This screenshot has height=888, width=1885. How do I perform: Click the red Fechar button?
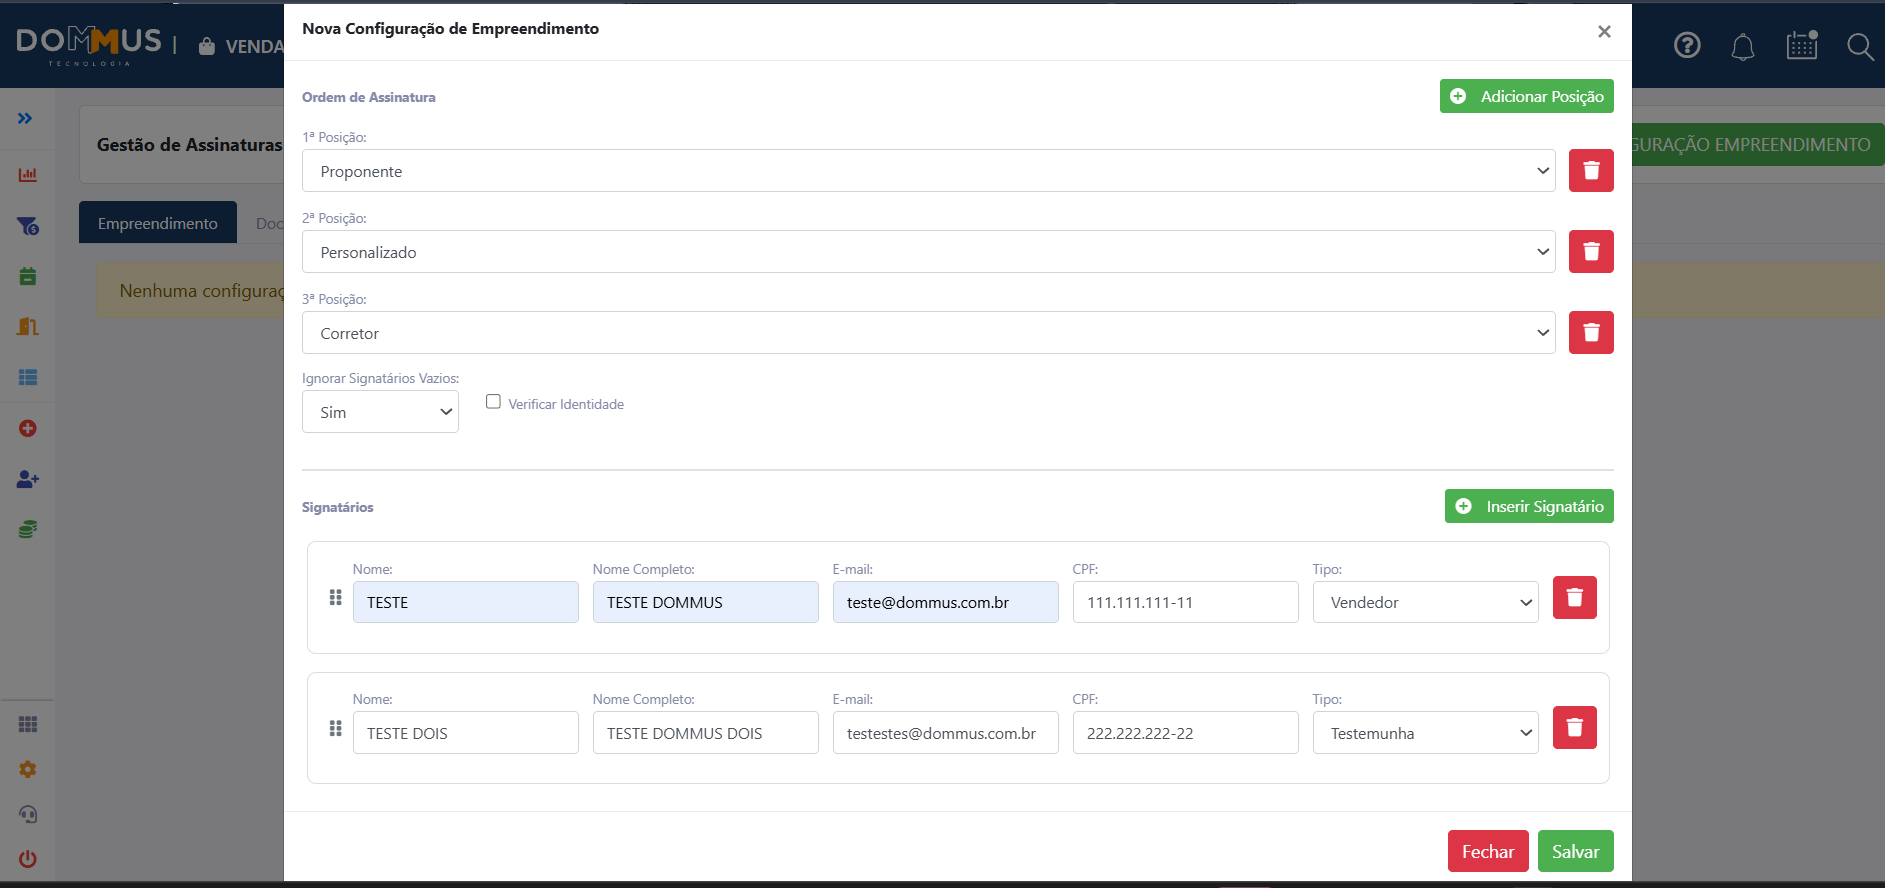1488,851
